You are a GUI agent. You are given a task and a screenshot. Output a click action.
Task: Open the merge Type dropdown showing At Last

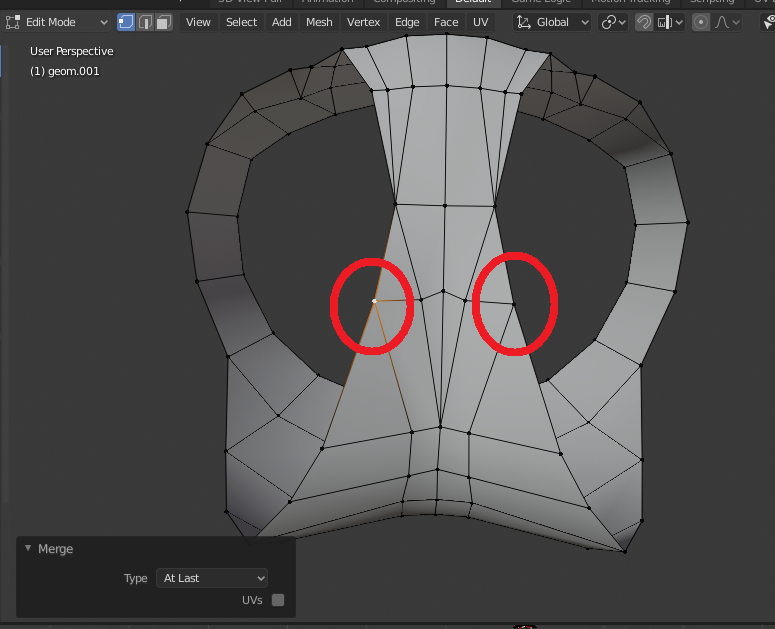(x=212, y=578)
